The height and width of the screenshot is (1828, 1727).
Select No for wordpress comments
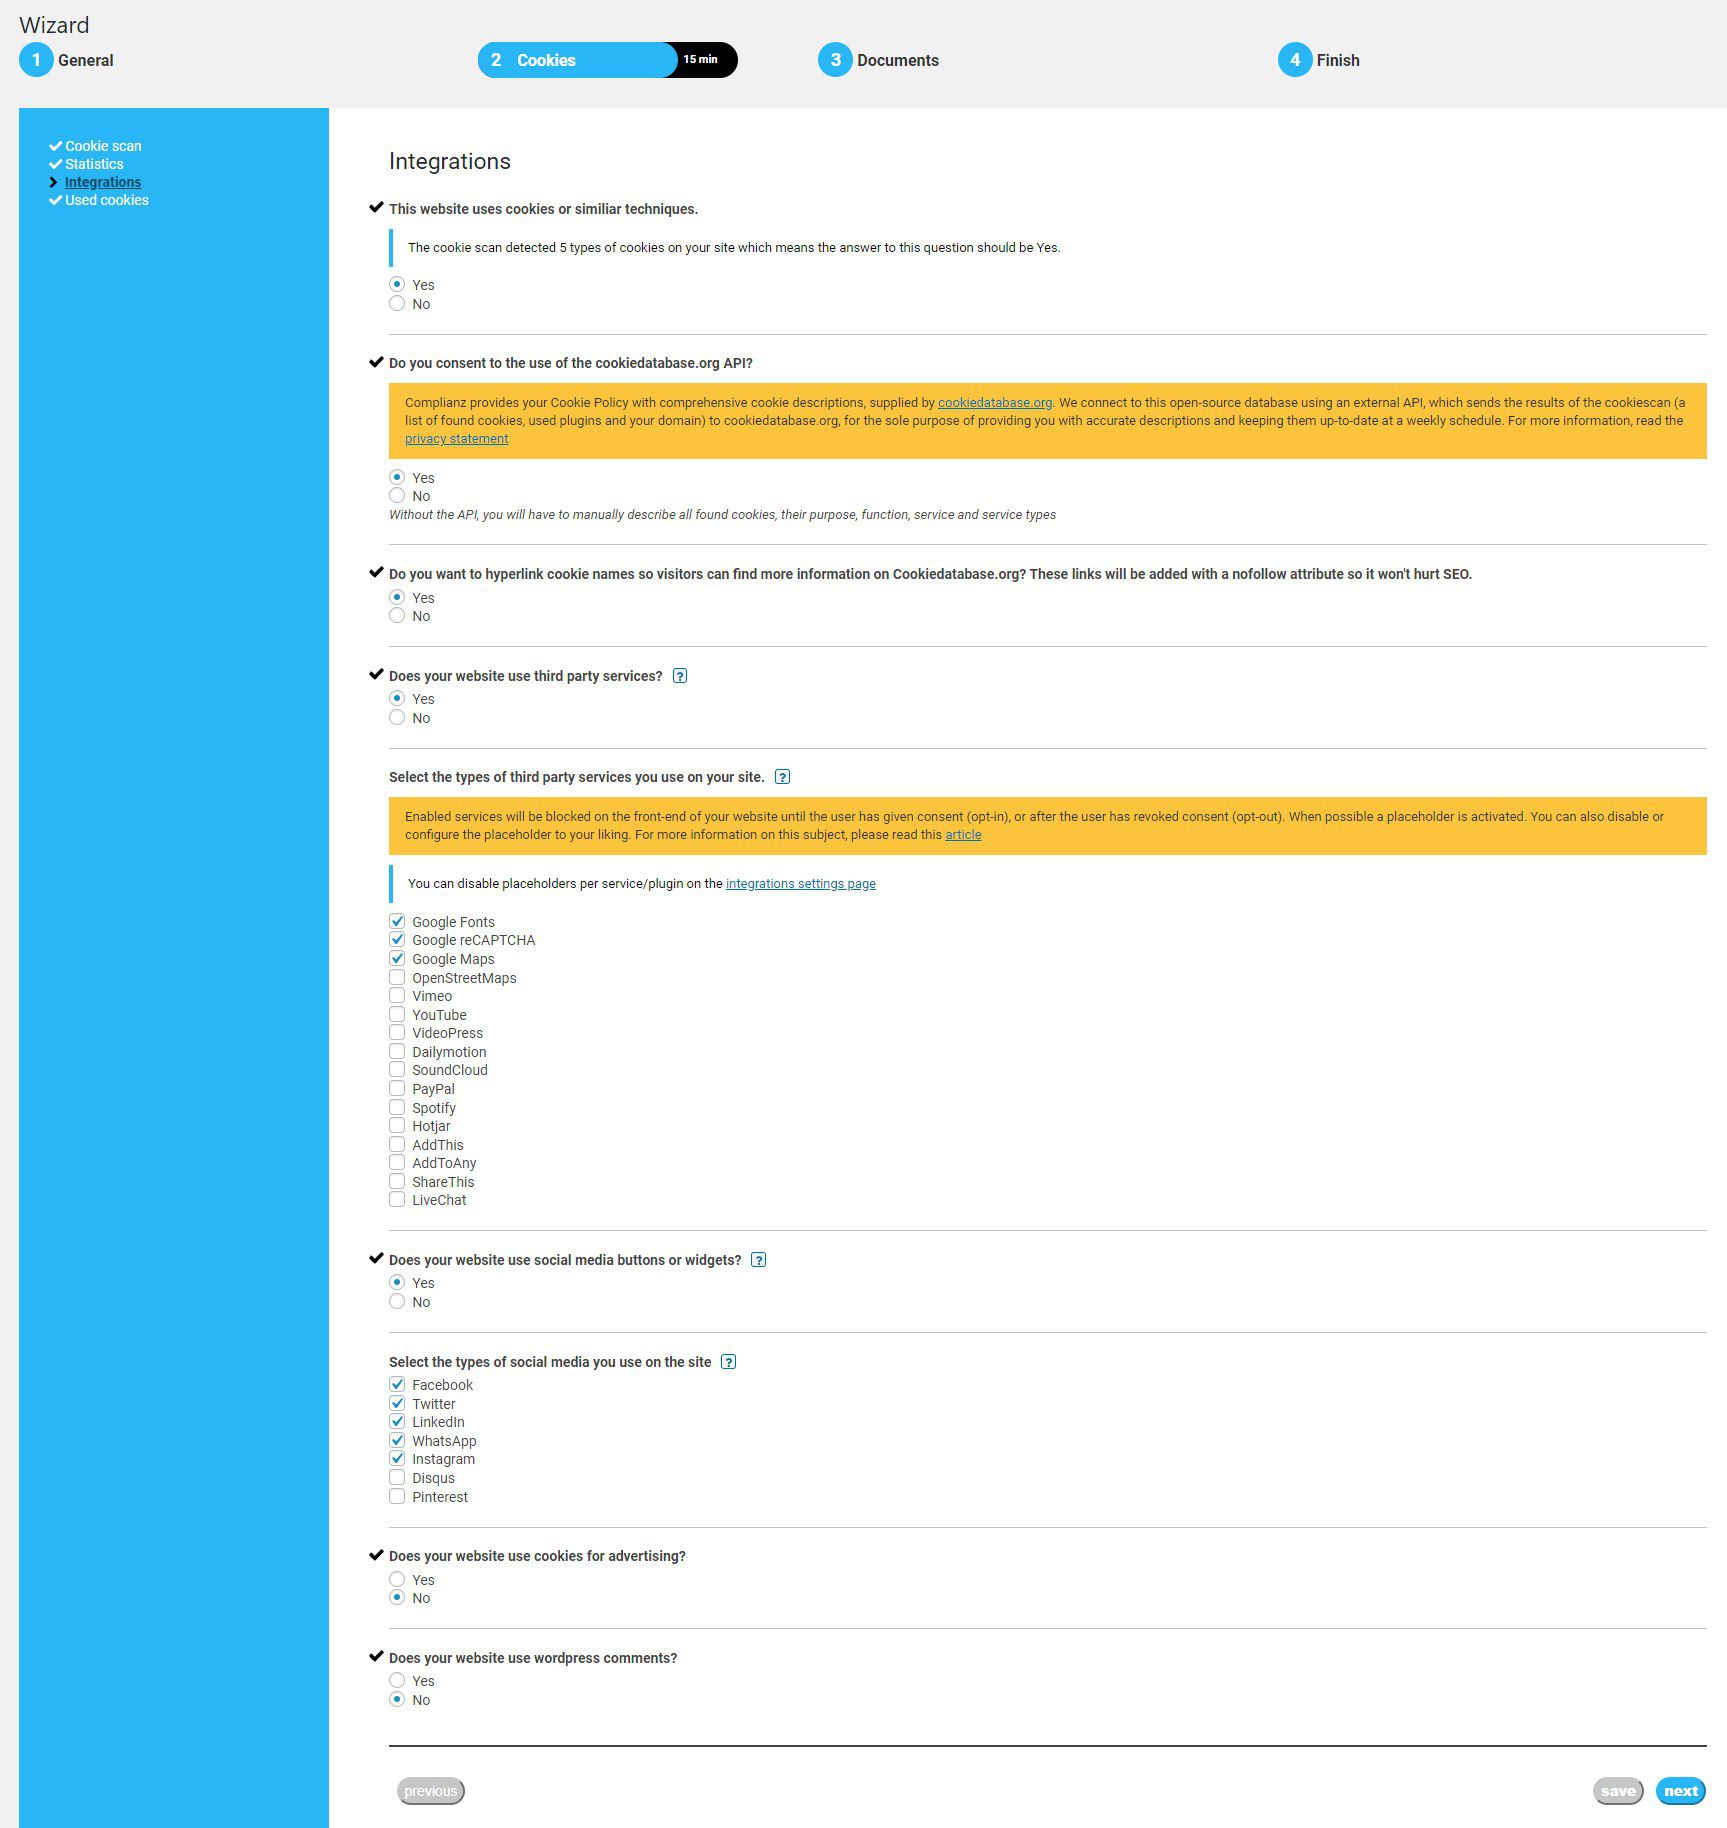point(397,1699)
